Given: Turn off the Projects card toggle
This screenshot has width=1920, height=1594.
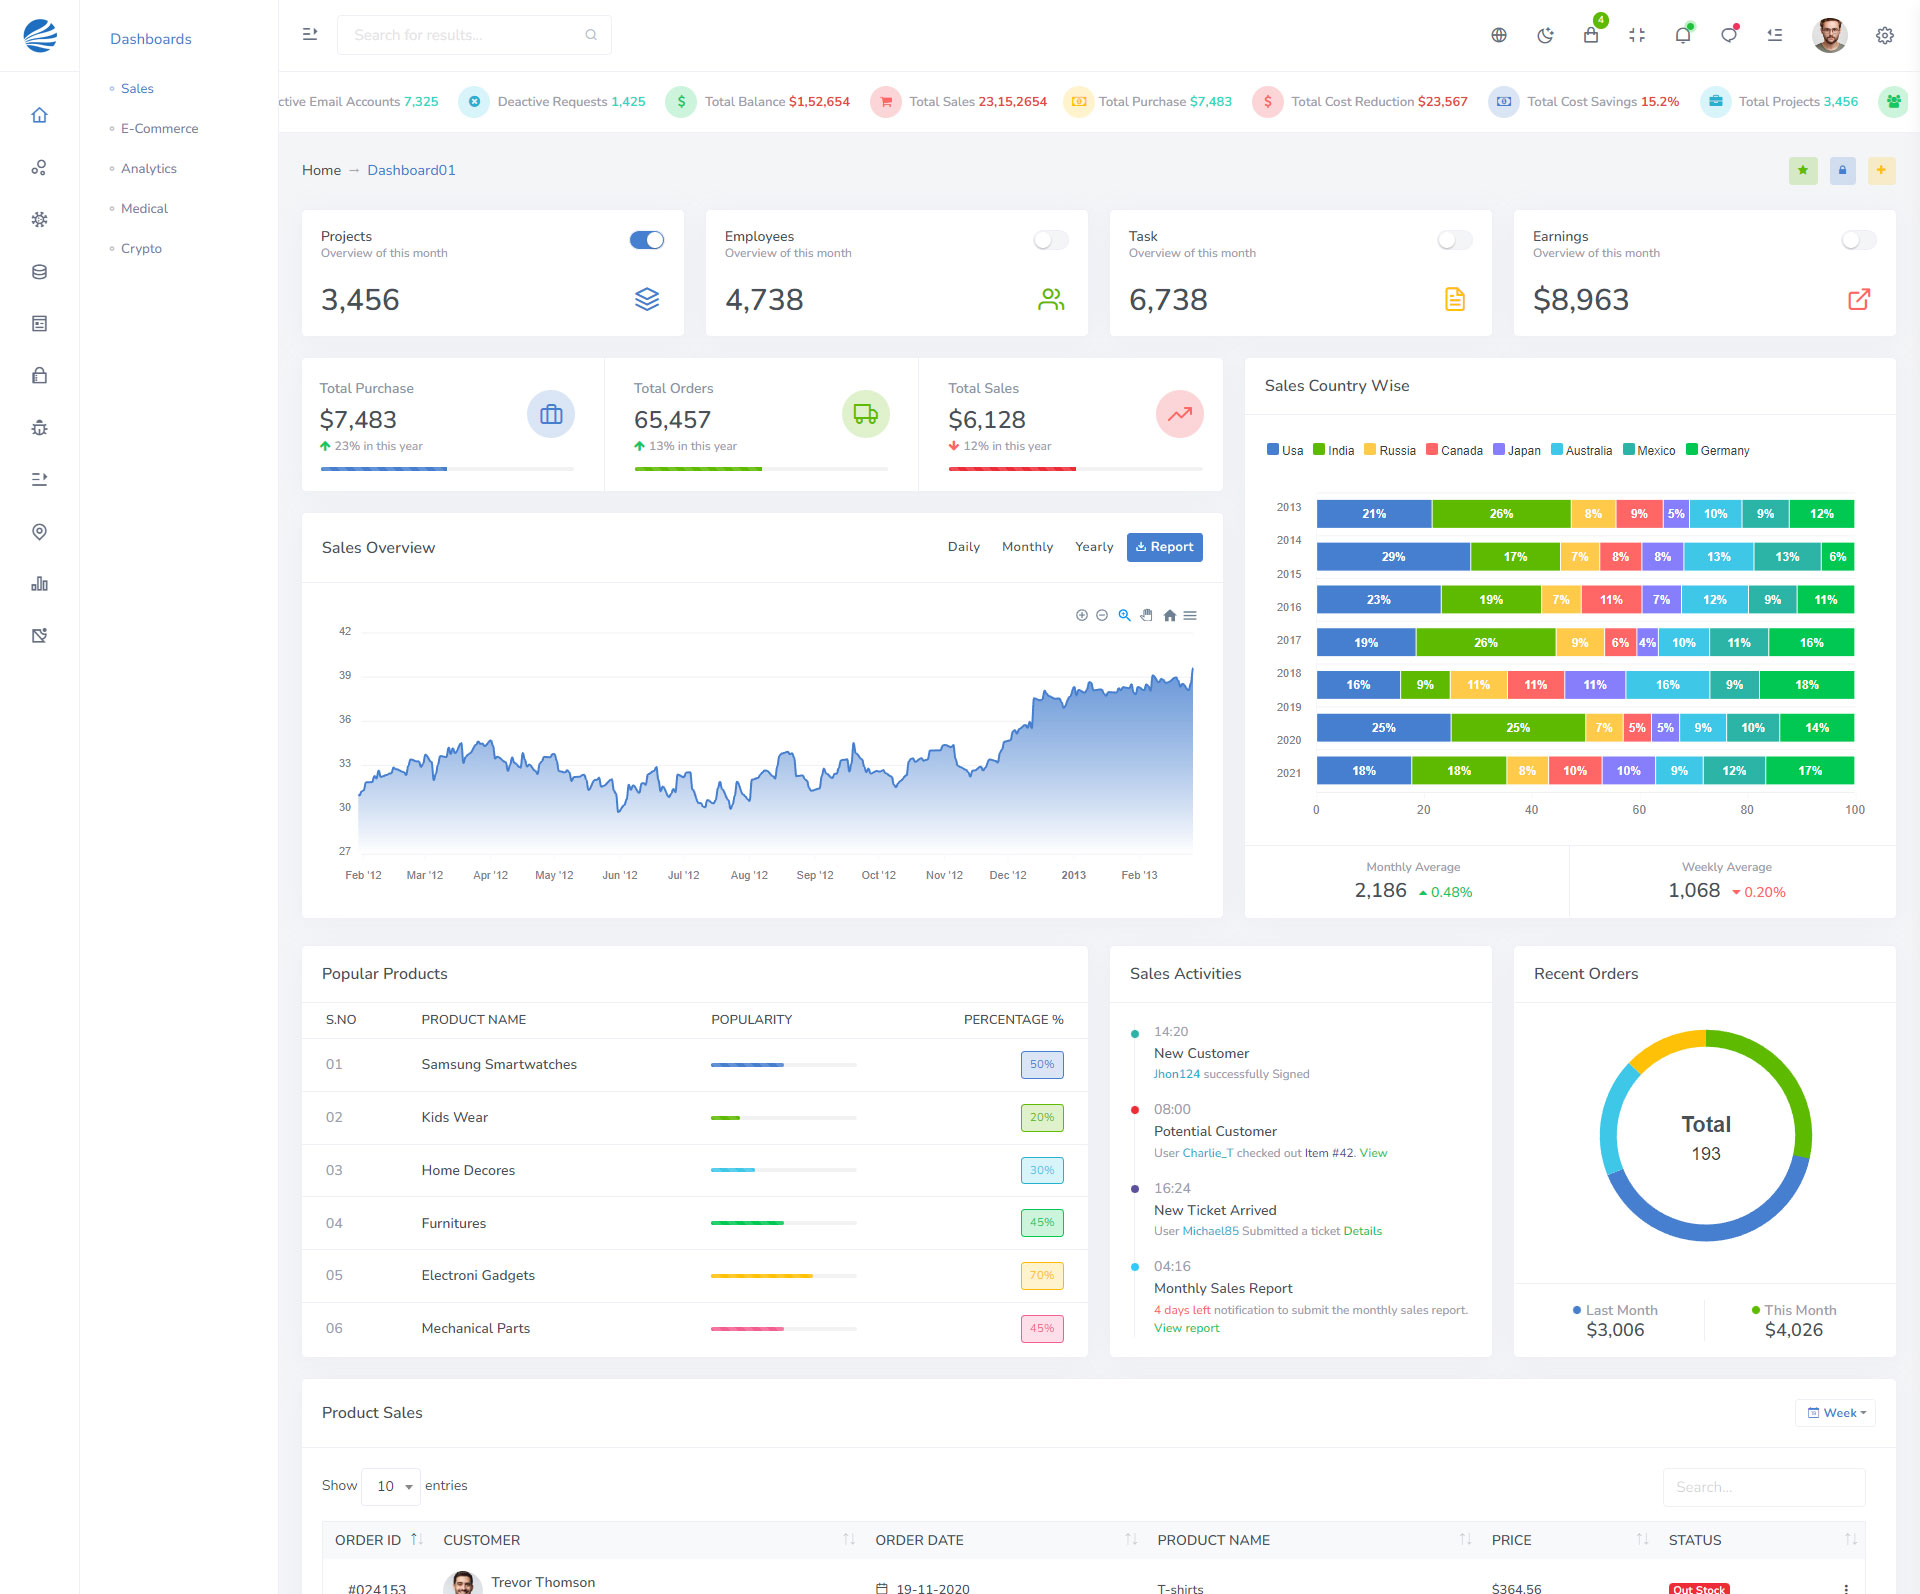Looking at the screenshot, I should pyautogui.click(x=647, y=240).
